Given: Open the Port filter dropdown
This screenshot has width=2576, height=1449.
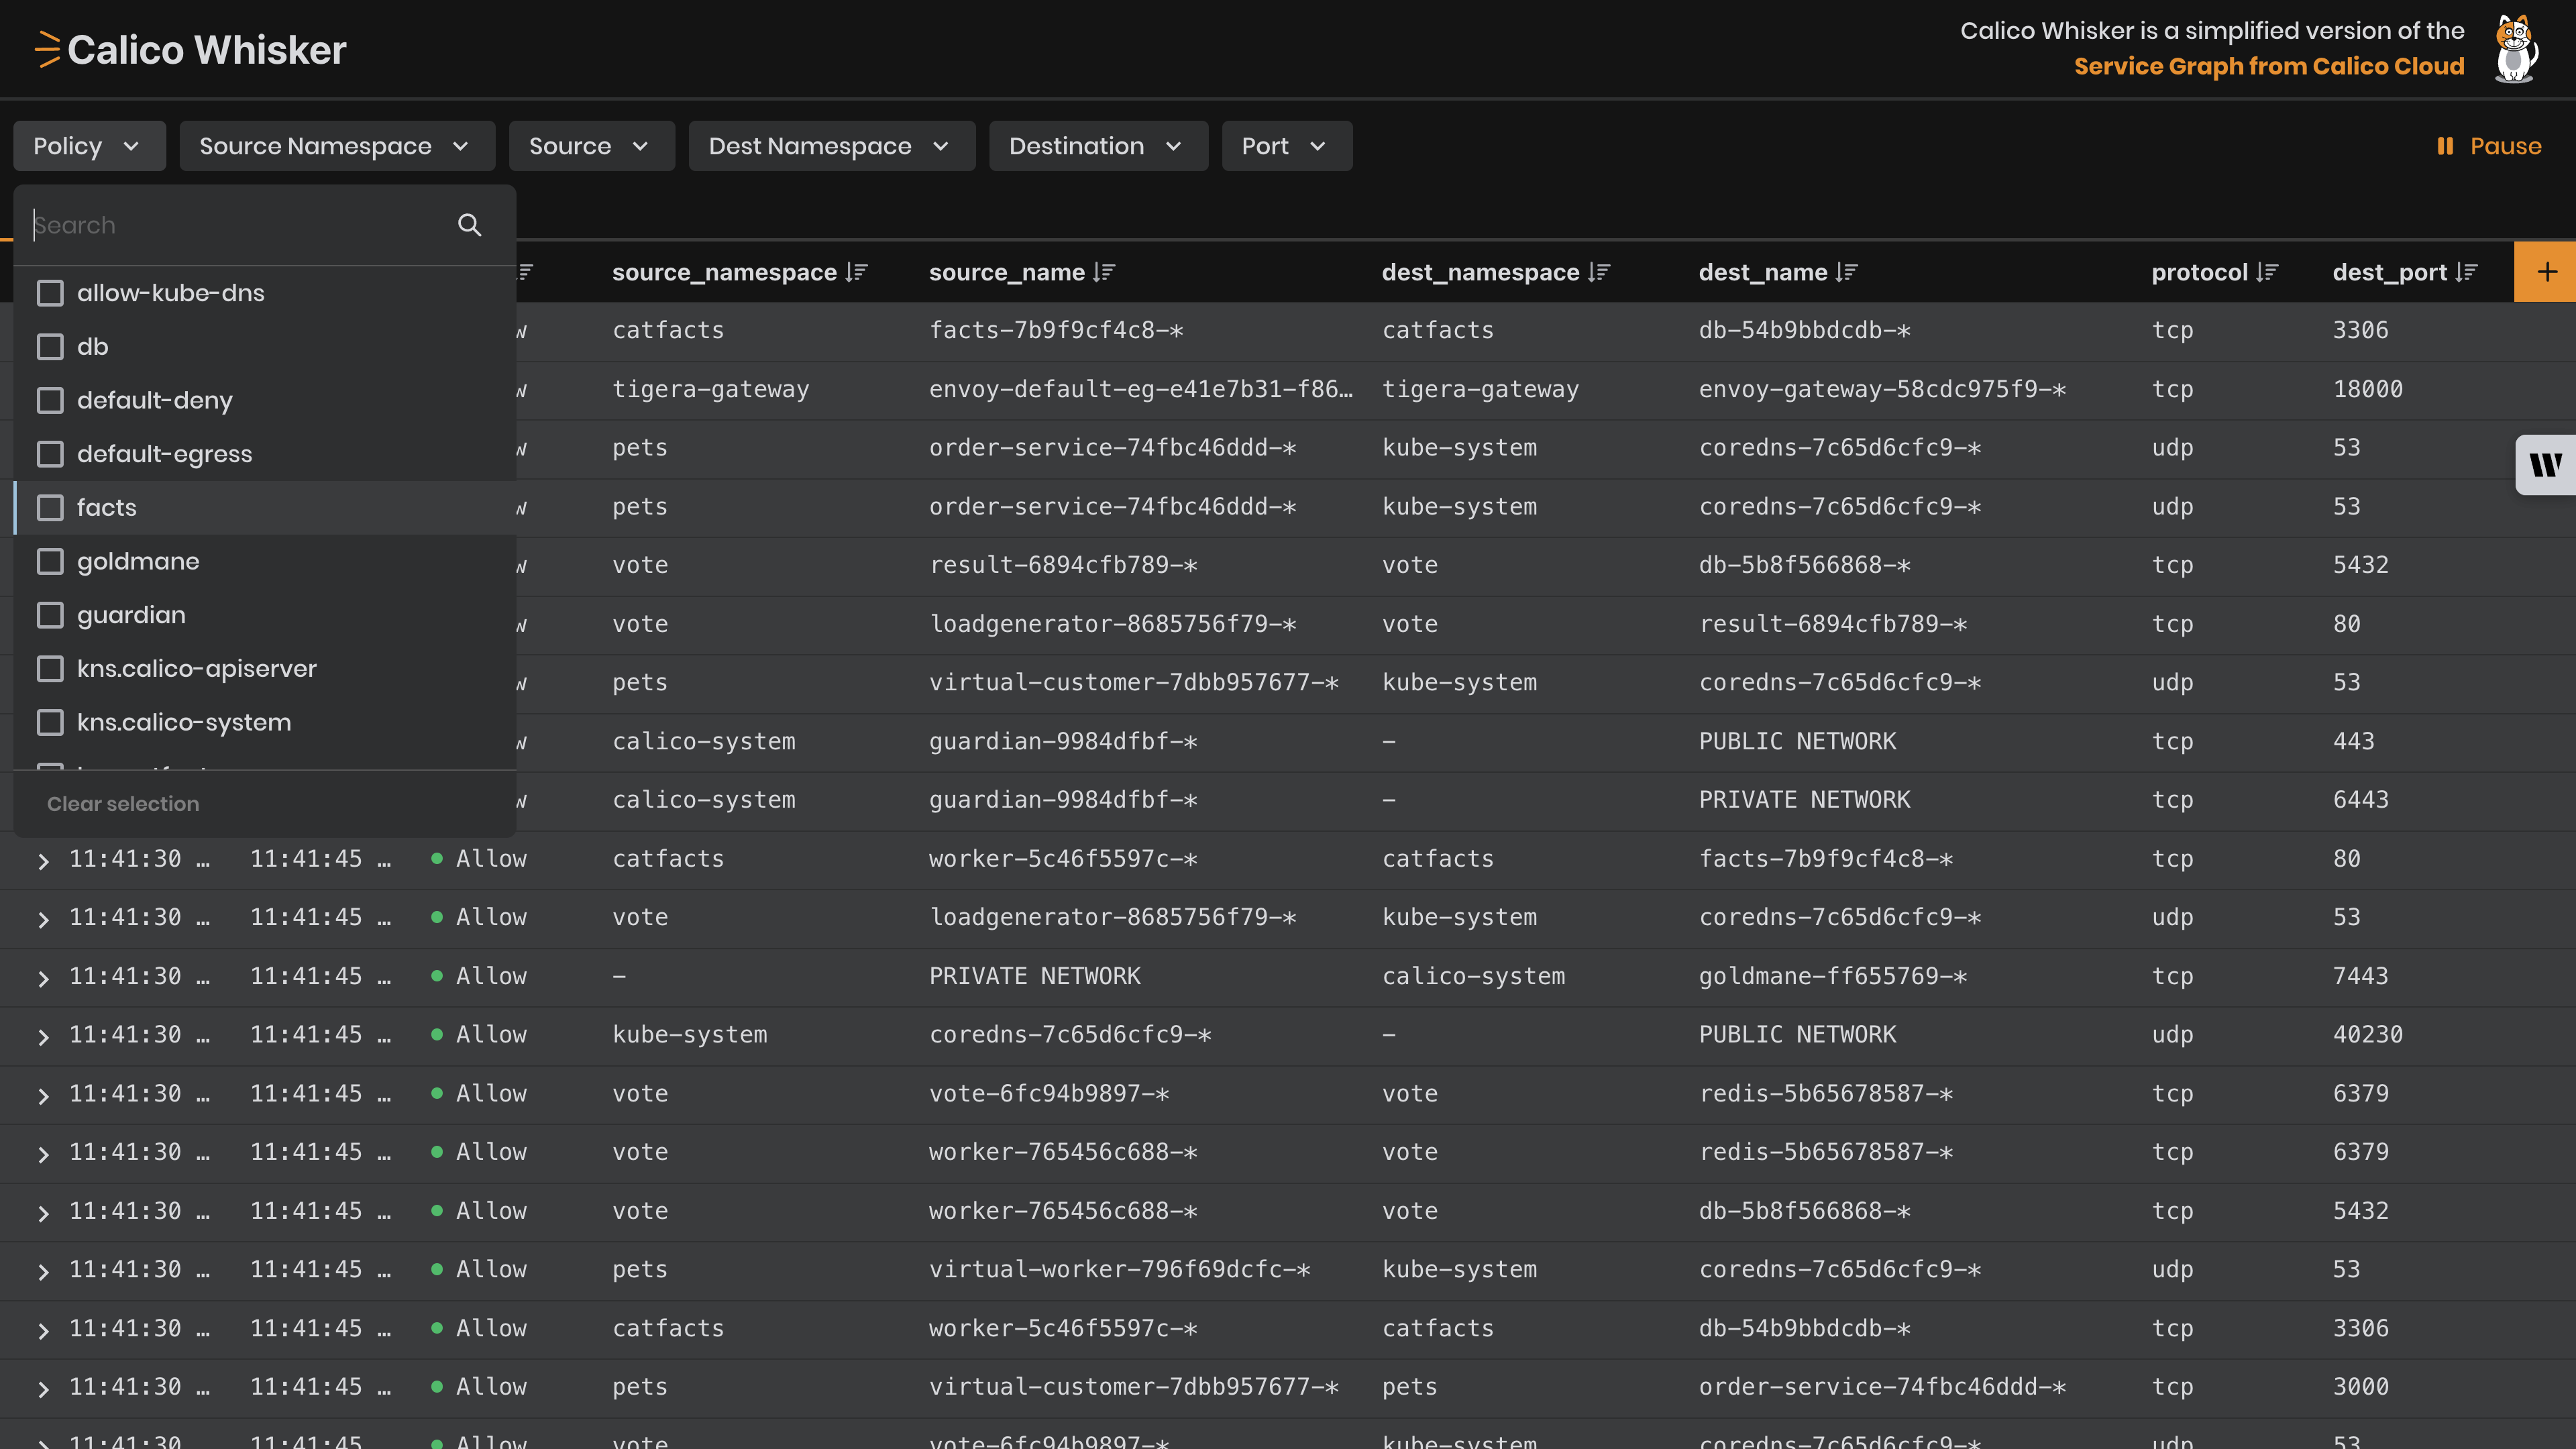Looking at the screenshot, I should [1287, 146].
